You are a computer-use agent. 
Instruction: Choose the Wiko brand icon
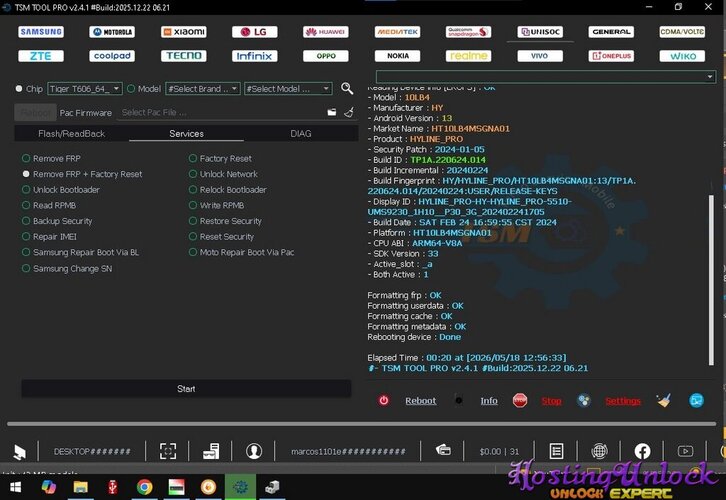click(682, 56)
